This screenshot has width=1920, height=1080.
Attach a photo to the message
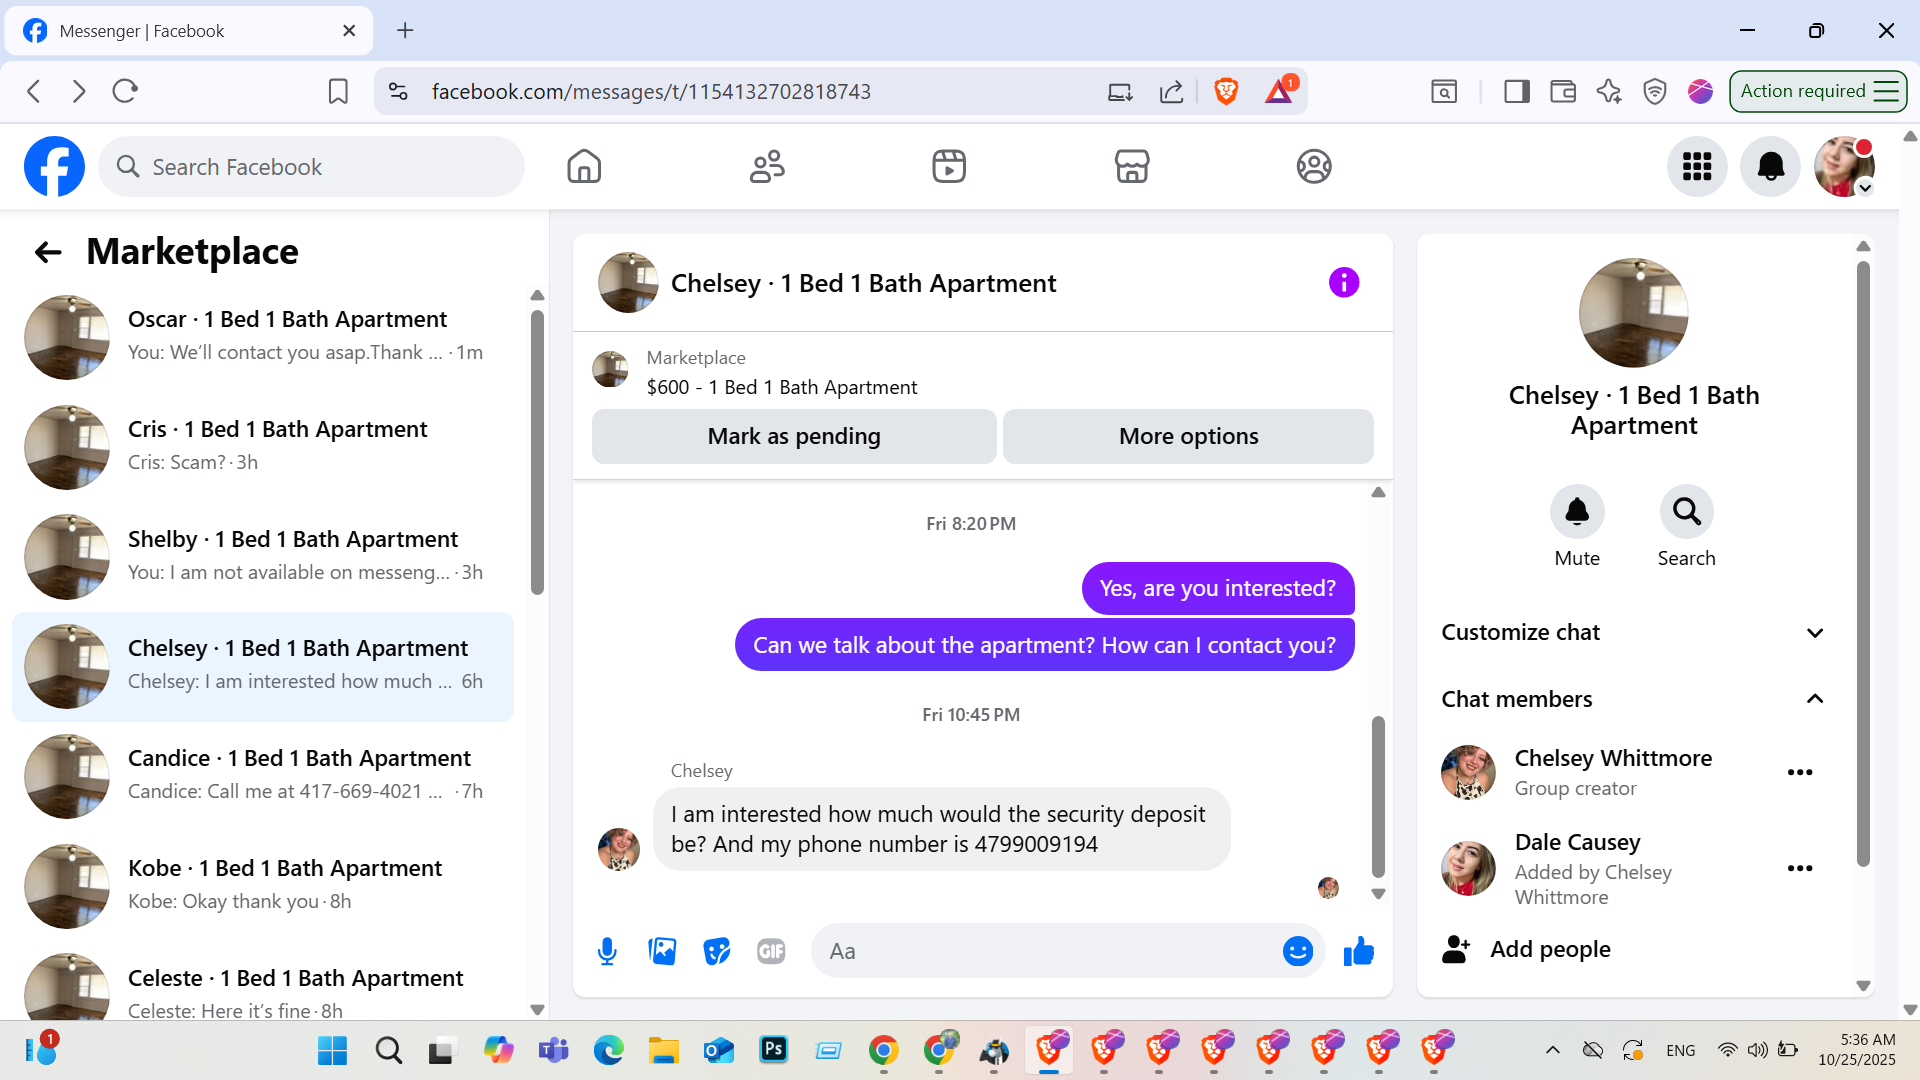[662, 951]
